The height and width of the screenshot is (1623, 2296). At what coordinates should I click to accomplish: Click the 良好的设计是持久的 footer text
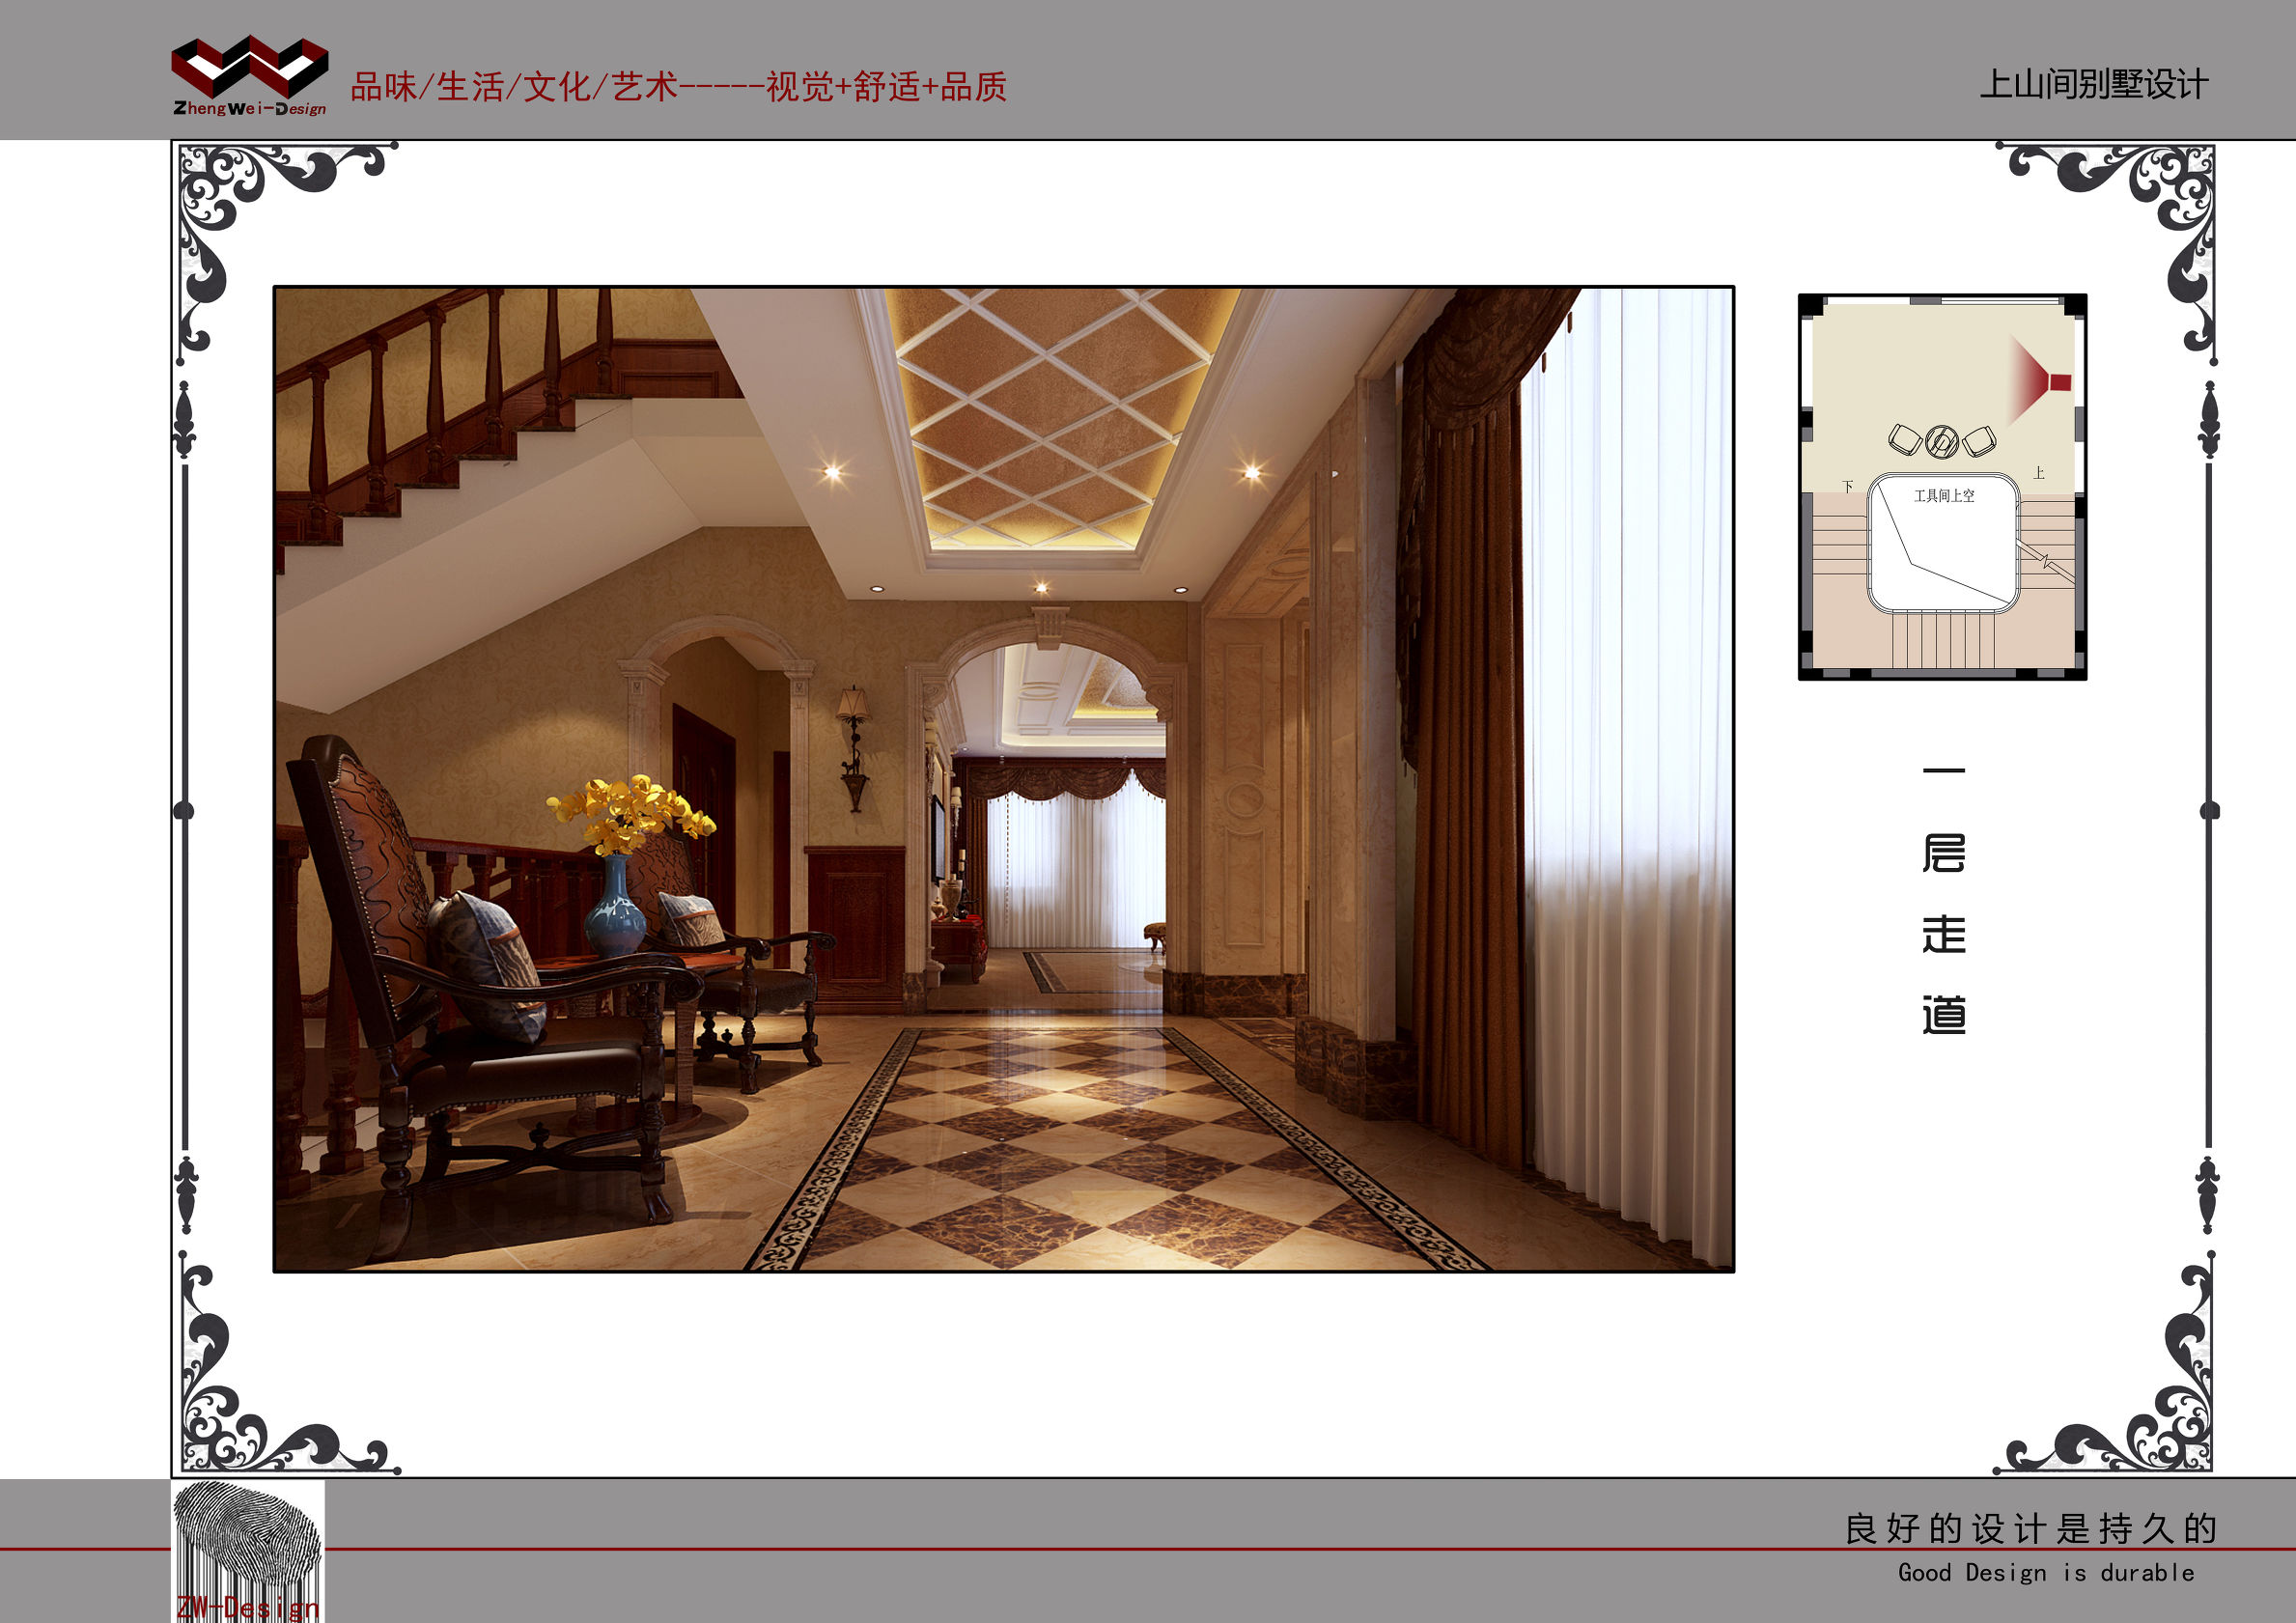(2030, 1529)
